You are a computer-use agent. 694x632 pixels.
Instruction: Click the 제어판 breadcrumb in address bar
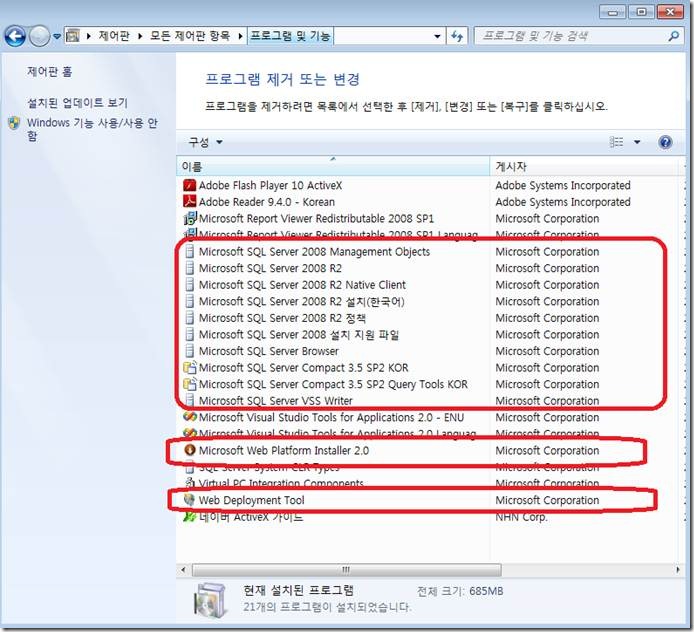(113, 36)
